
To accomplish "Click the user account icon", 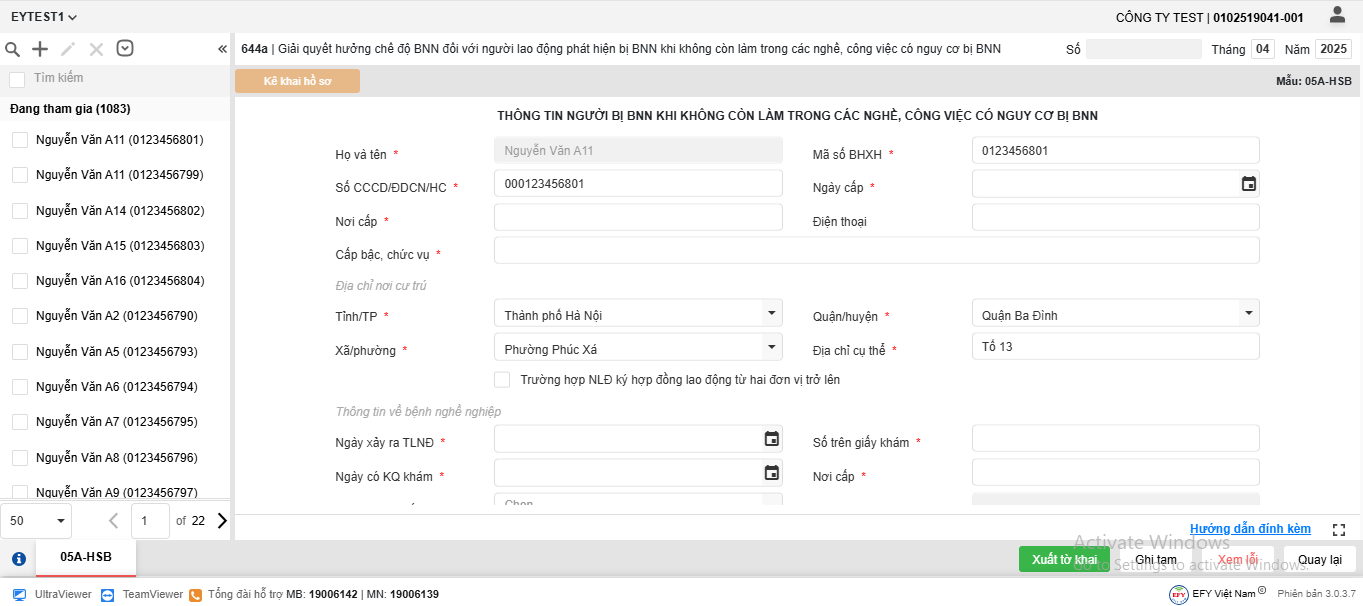I will tap(1337, 15).
